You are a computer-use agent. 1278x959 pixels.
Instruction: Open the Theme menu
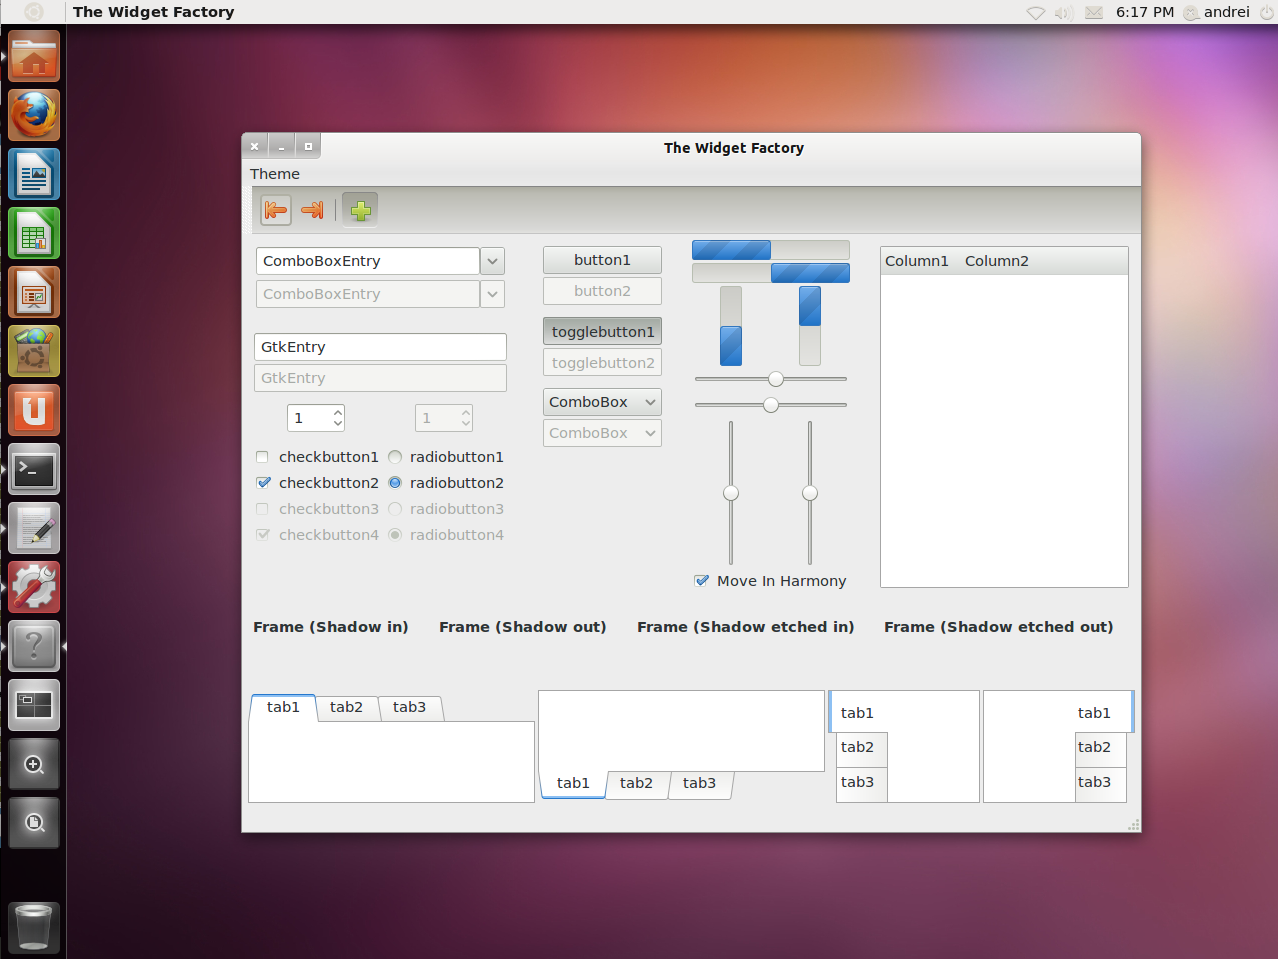(275, 174)
